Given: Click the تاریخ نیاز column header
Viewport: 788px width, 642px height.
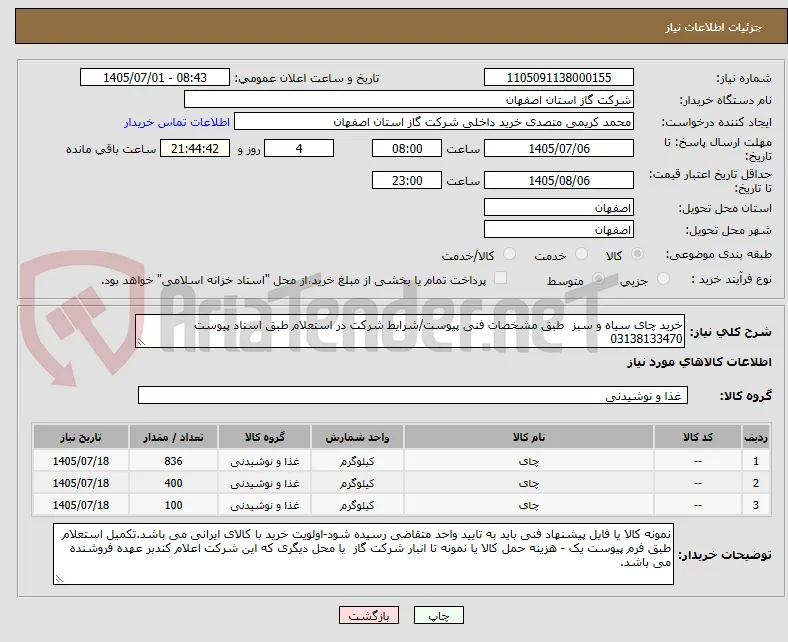Looking at the screenshot, I should [81, 437].
